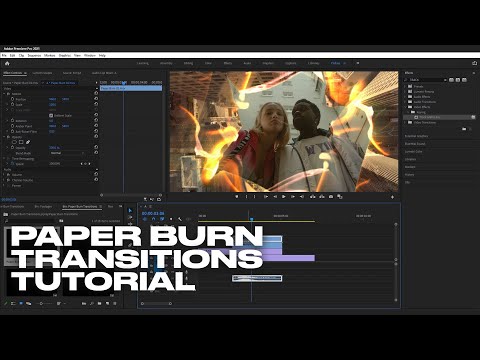480x360 pixels.
Task: Show more workspaces overflow chevron
Action: pyautogui.click(x=358, y=63)
